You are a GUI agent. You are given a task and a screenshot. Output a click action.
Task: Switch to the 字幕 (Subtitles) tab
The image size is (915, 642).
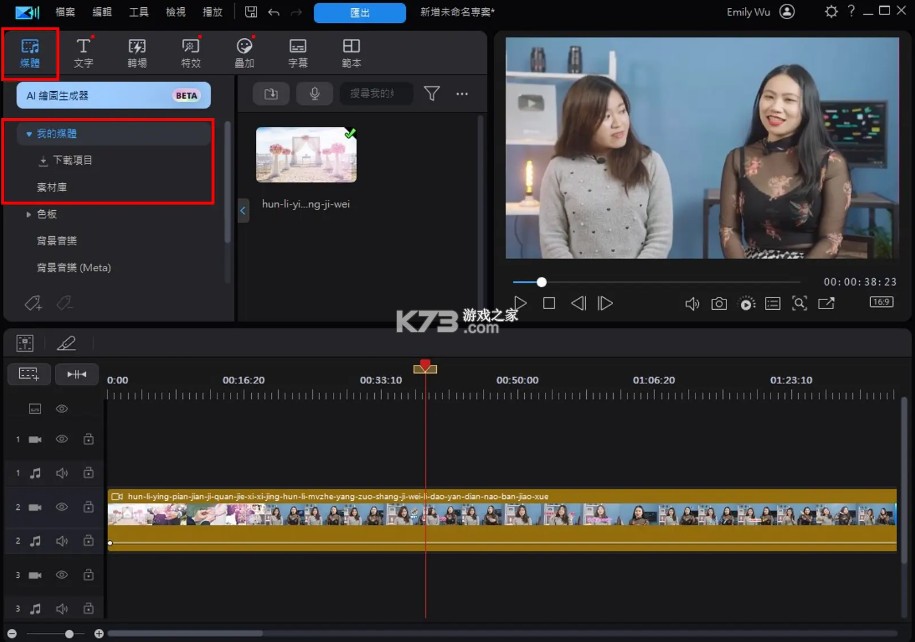[x=296, y=51]
